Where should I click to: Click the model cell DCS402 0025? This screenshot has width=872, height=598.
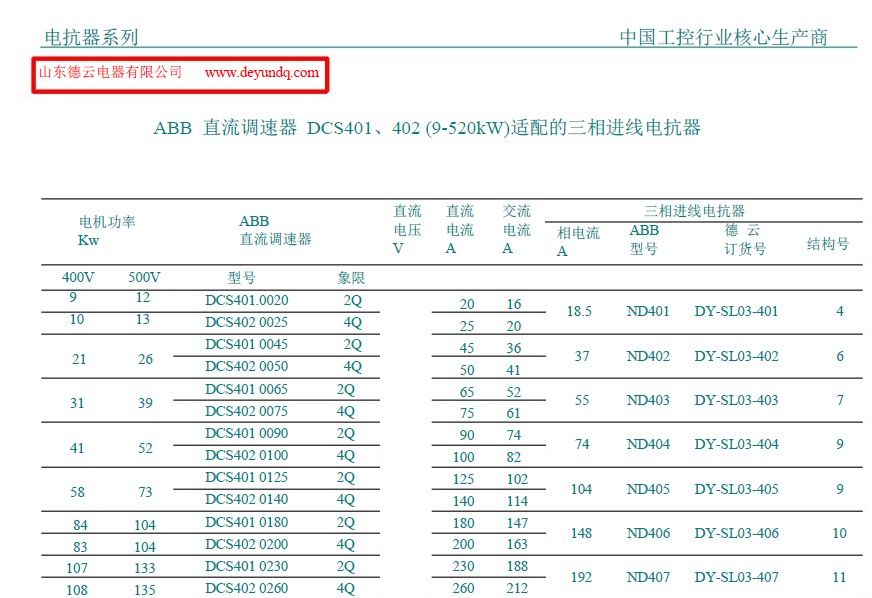click(247, 323)
